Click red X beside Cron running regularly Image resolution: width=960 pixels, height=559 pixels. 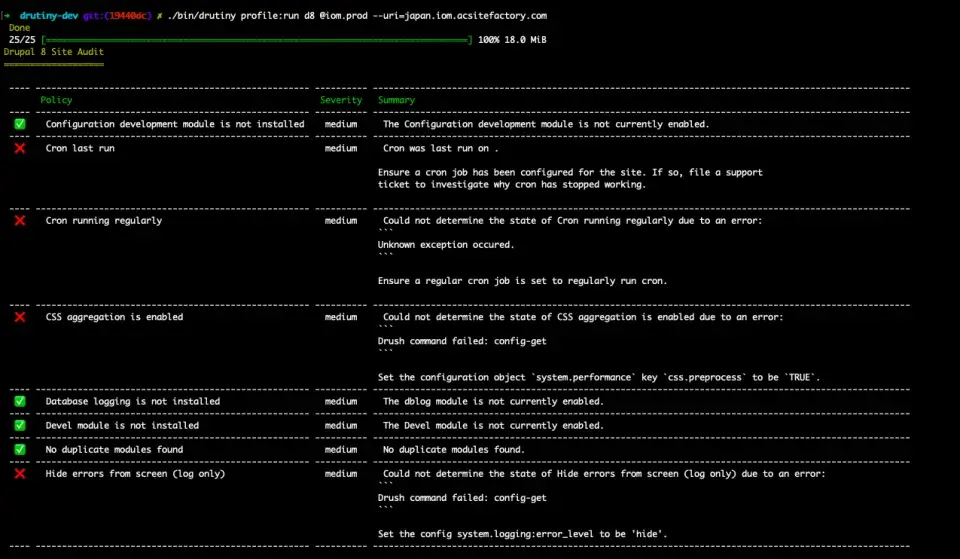coord(20,220)
